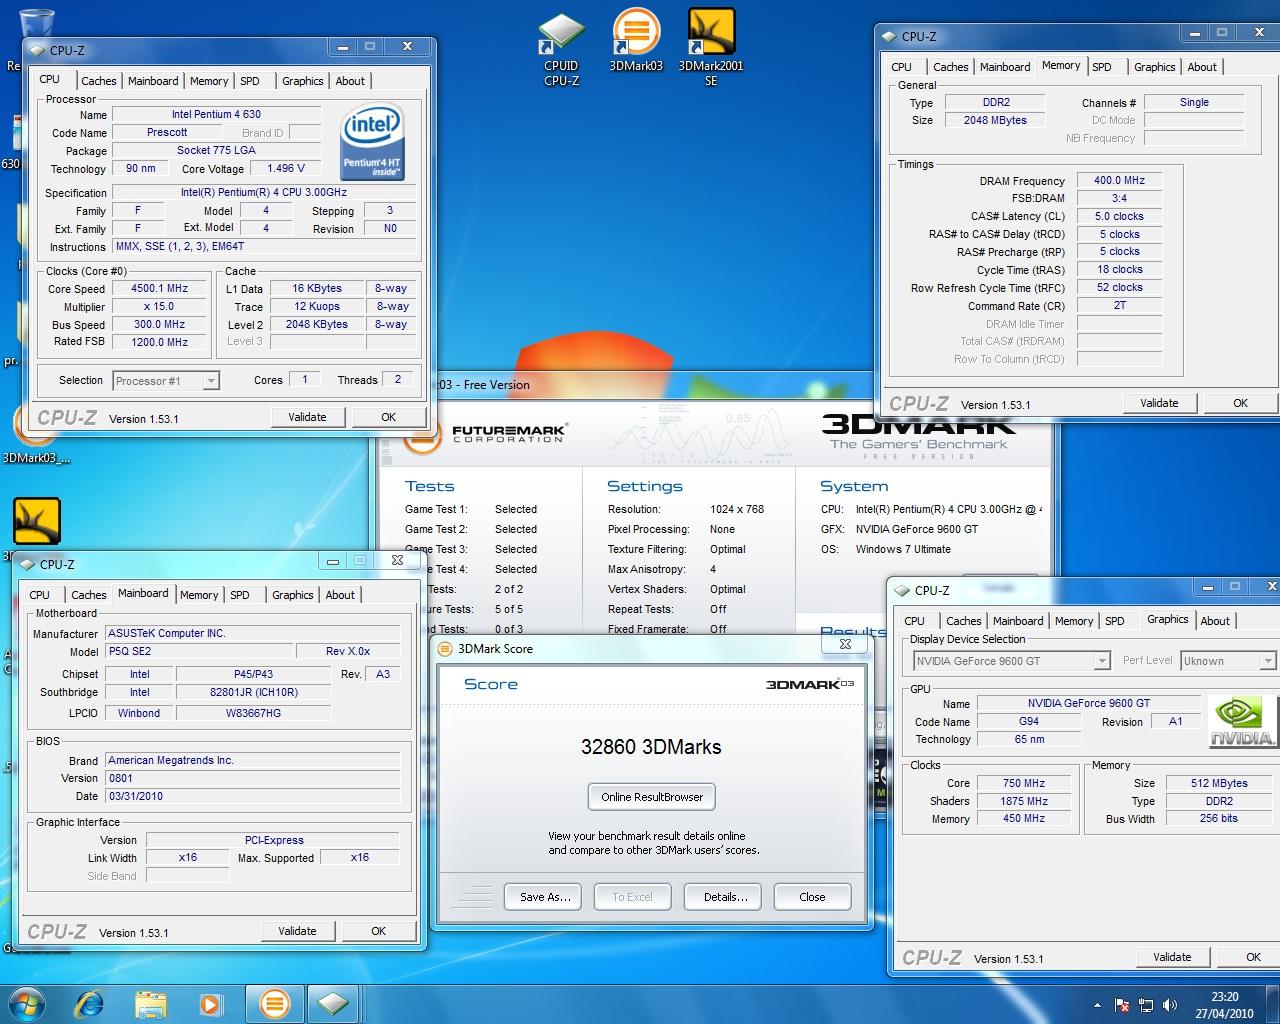The image size is (1280, 1024).
Task: Click the clock showing 23:20
Action: pos(1224,1004)
